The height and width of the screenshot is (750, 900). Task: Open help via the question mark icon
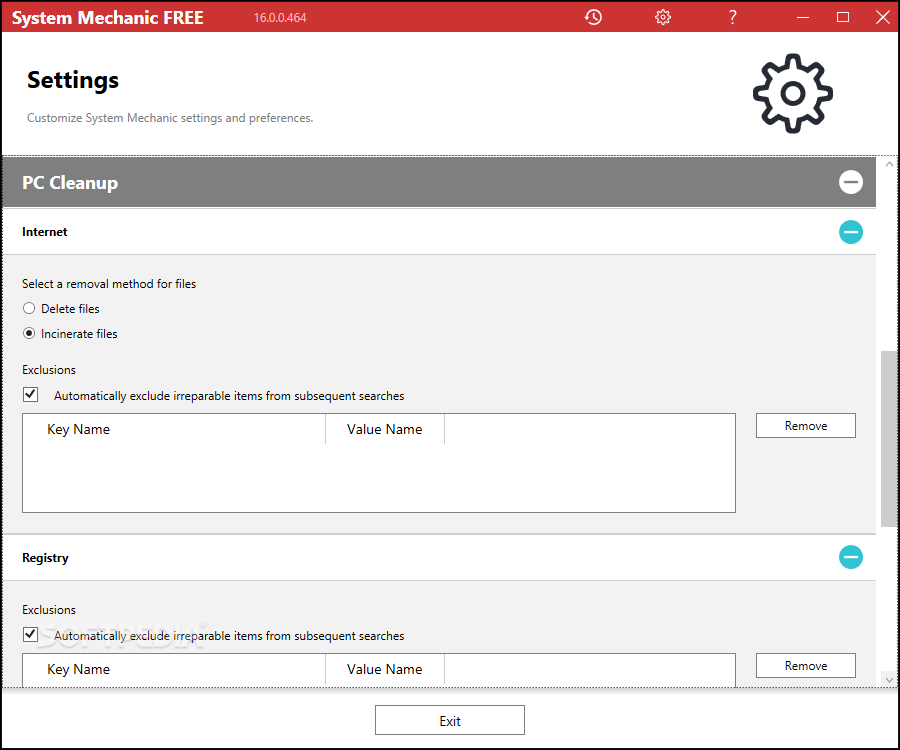point(732,17)
